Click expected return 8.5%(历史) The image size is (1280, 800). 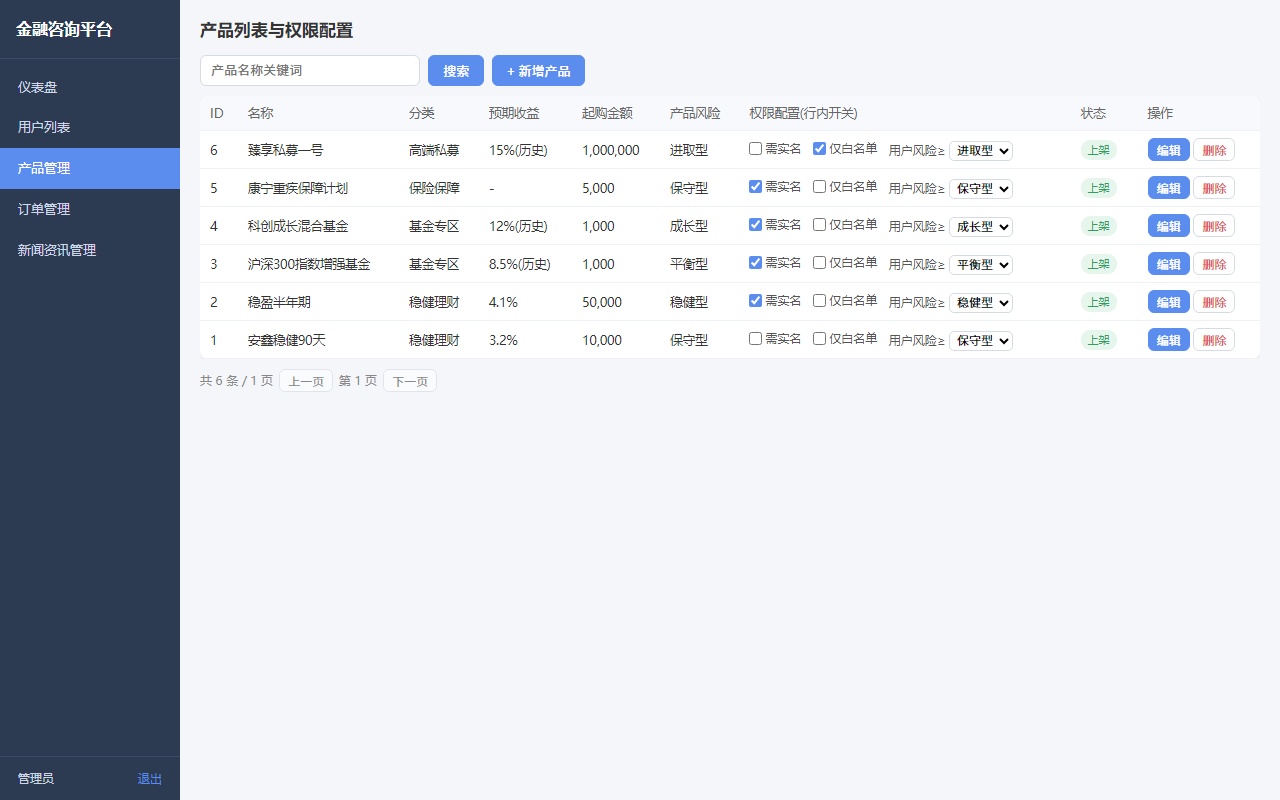coord(520,264)
